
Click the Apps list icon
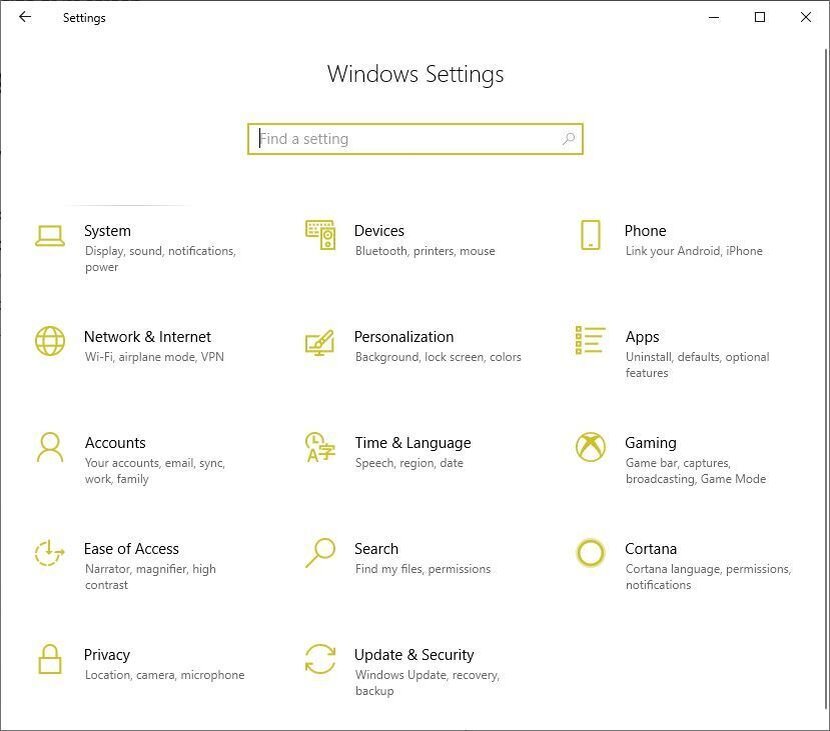click(x=590, y=340)
